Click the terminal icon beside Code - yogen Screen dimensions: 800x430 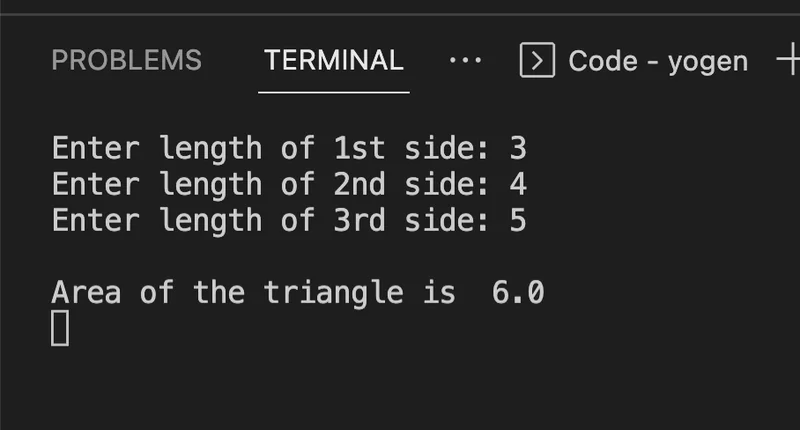(x=537, y=61)
